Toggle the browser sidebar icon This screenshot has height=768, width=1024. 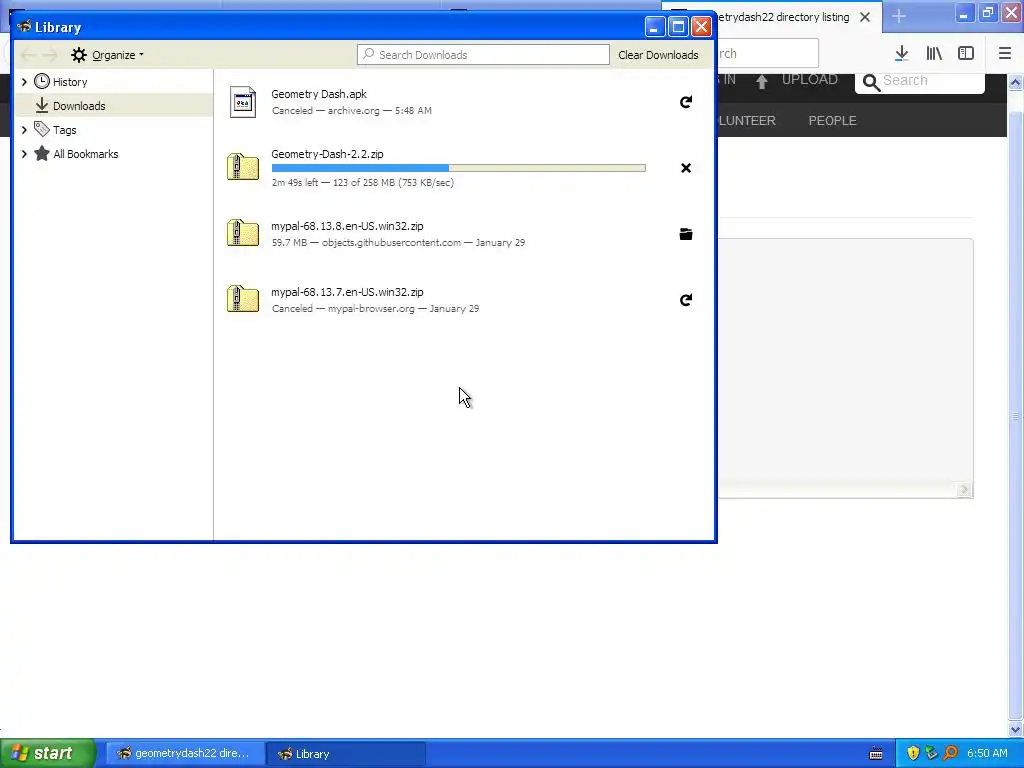click(x=966, y=54)
